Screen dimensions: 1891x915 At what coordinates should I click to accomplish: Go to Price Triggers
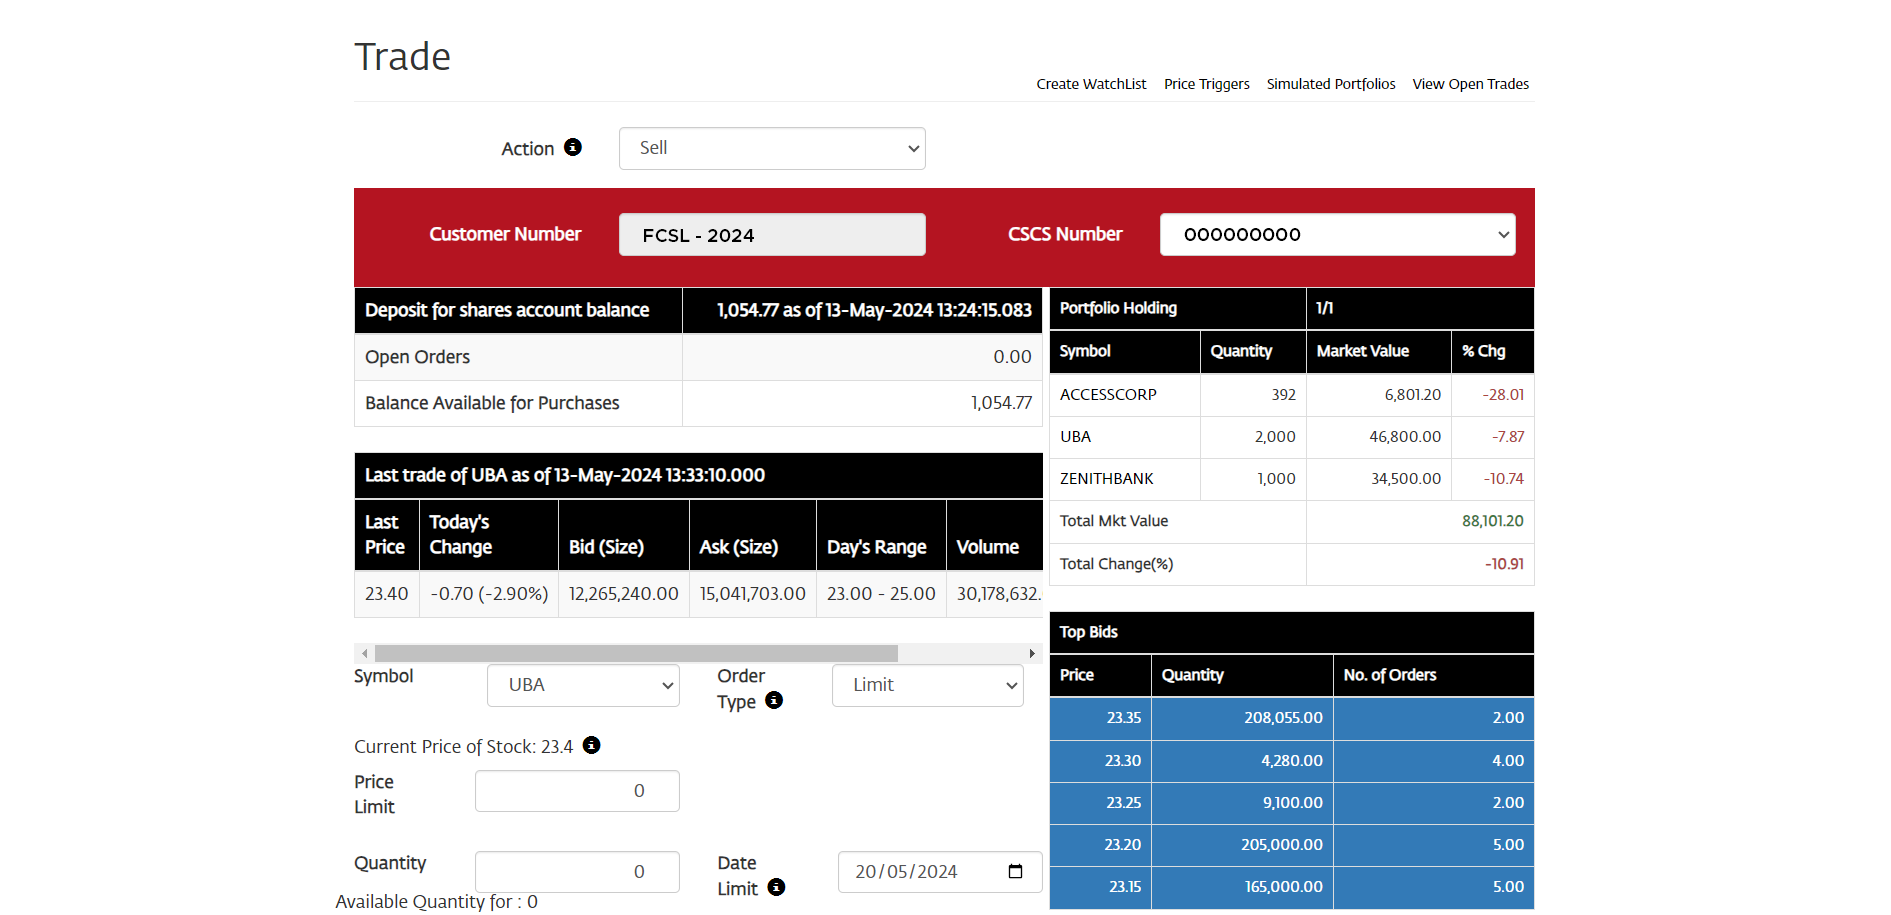tap(1206, 84)
